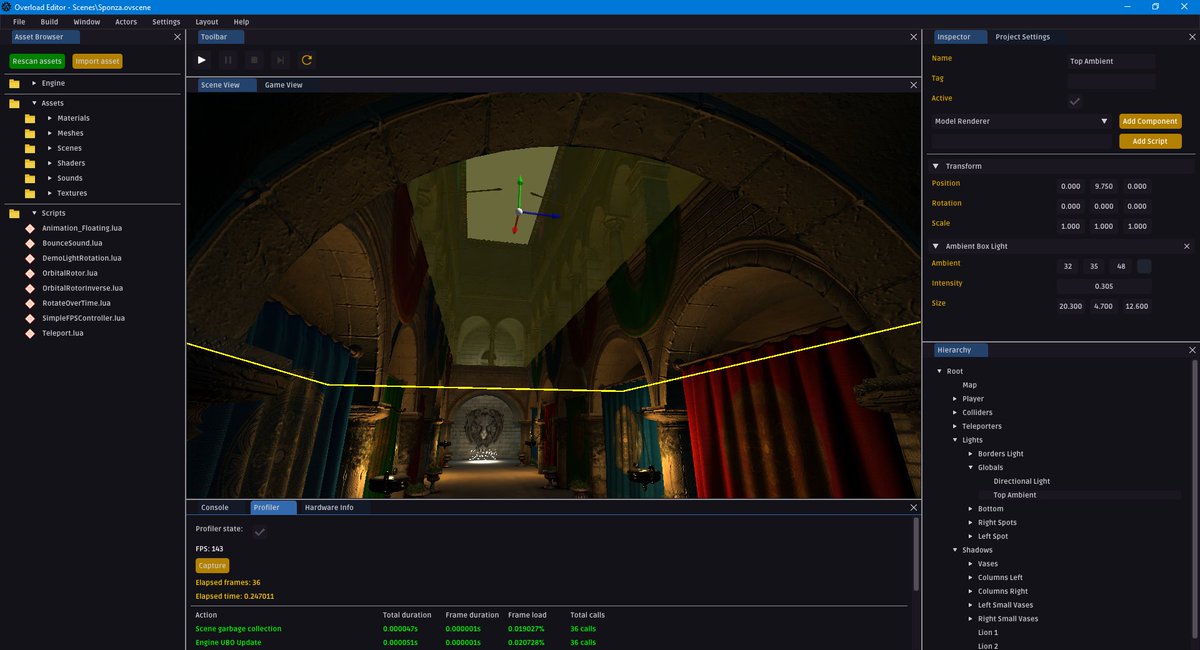Click the Add Script button
This screenshot has width=1200, height=650.
point(1150,141)
